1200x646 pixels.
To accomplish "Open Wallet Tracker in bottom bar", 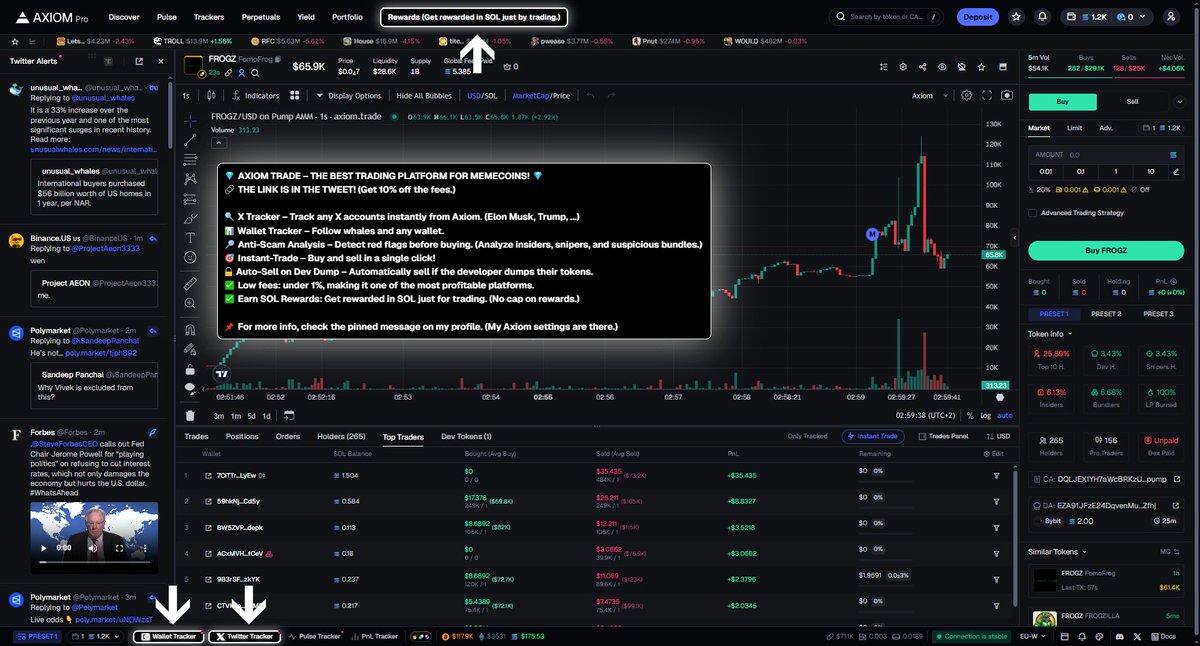I will click(168, 636).
